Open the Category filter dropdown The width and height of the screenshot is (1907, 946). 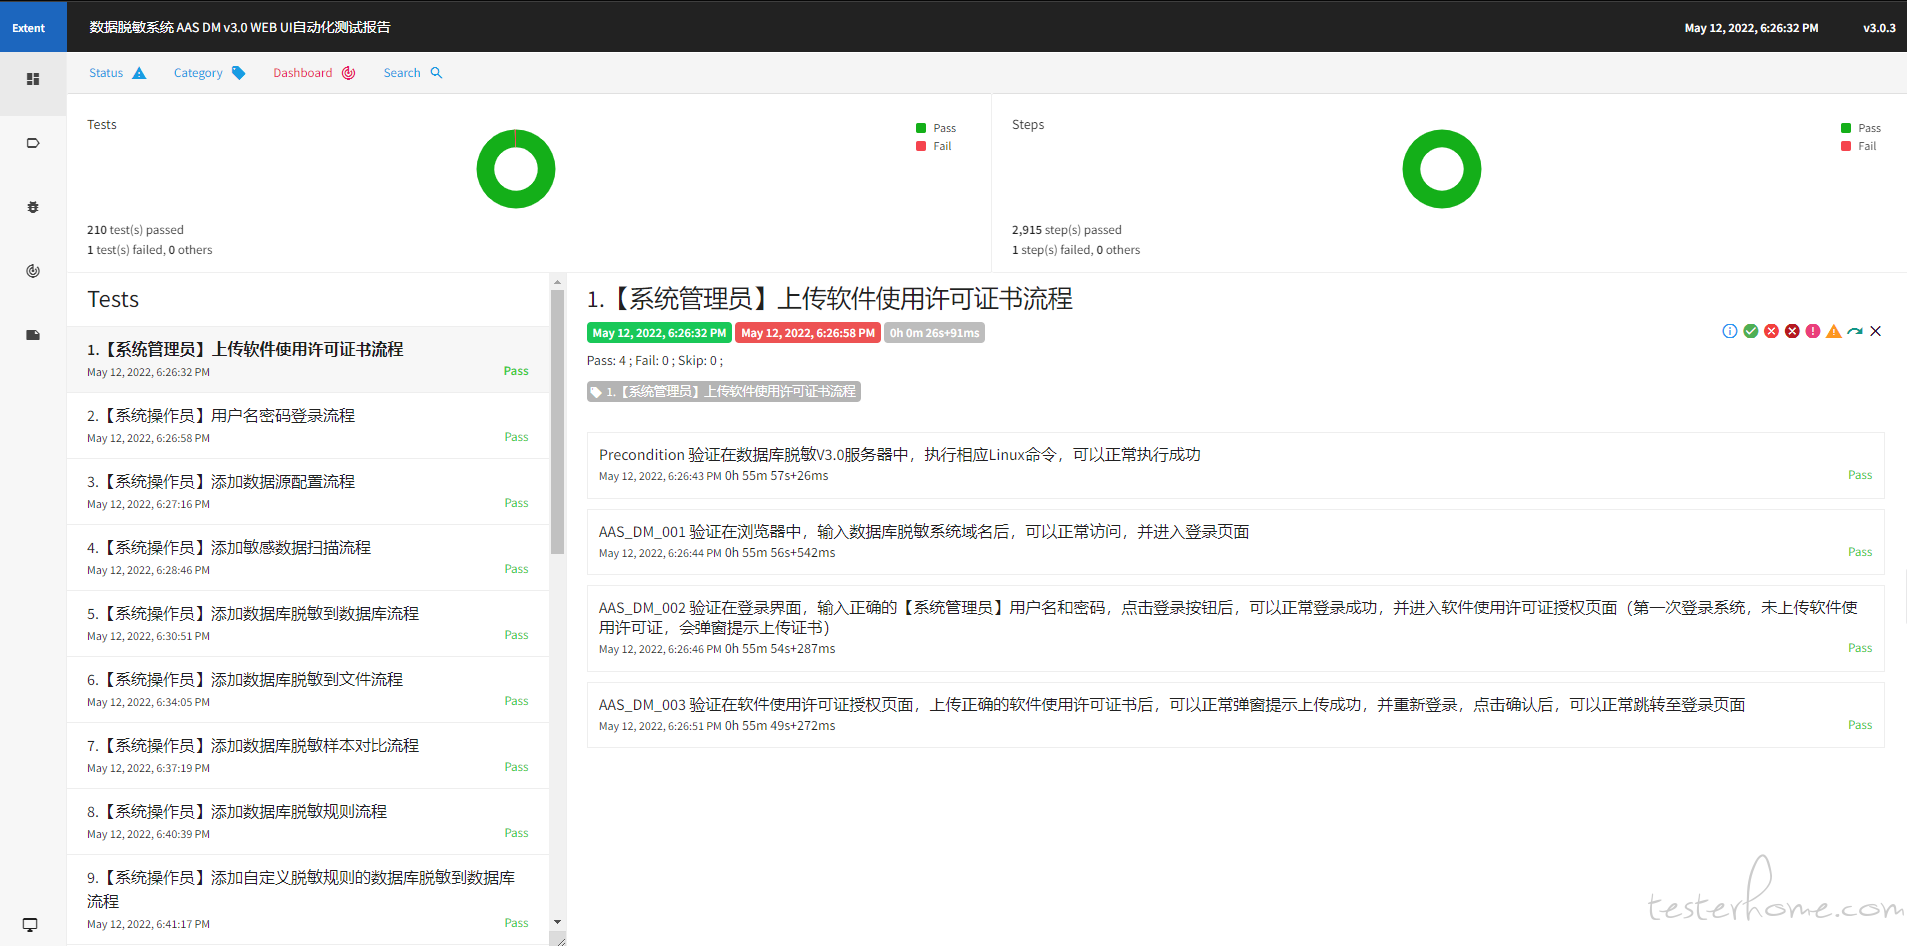click(209, 73)
